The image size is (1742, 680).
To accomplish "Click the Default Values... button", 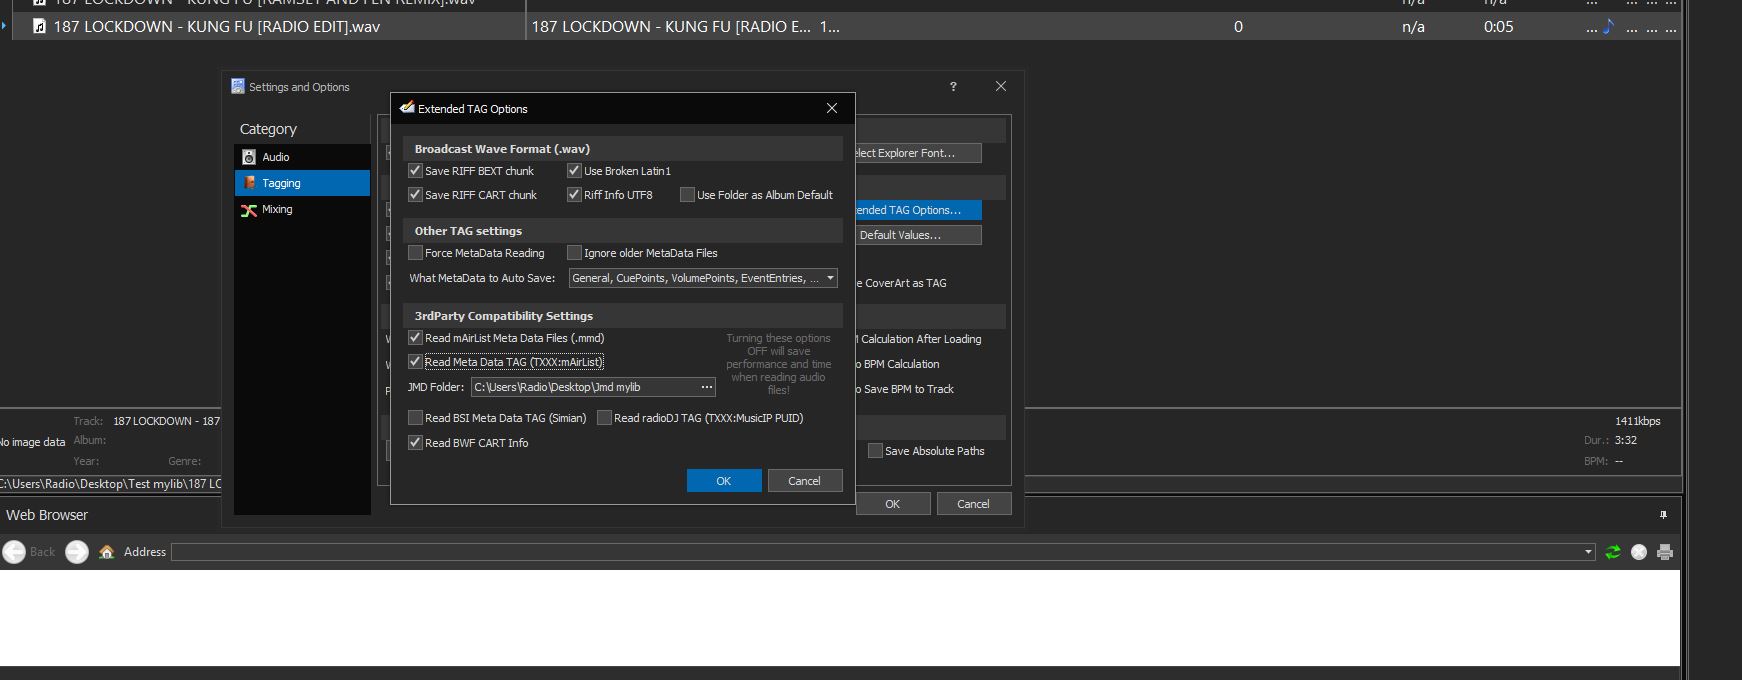I will (918, 235).
